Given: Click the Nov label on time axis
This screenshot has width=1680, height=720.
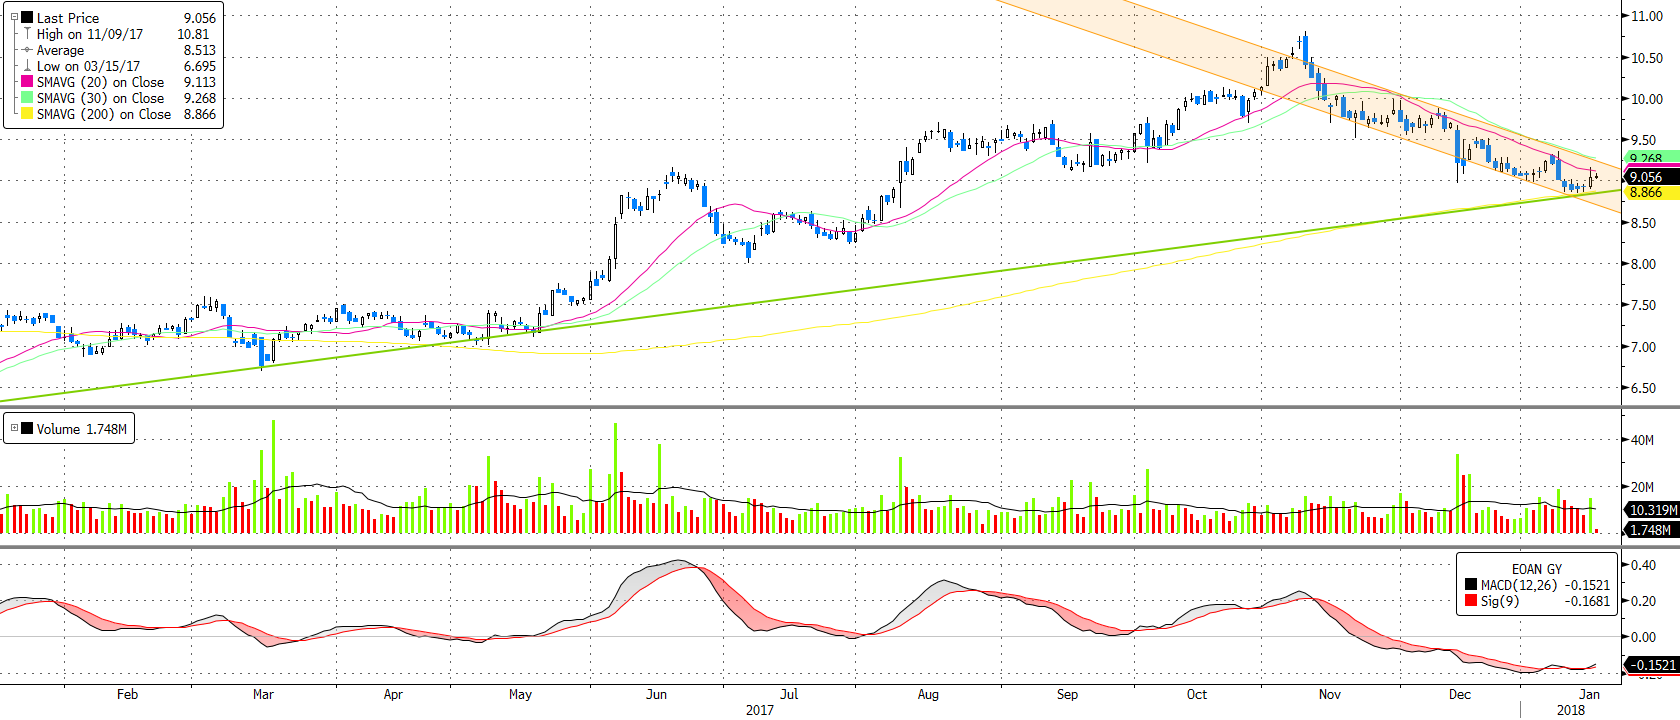Looking at the screenshot, I should tap(1329, 694).
